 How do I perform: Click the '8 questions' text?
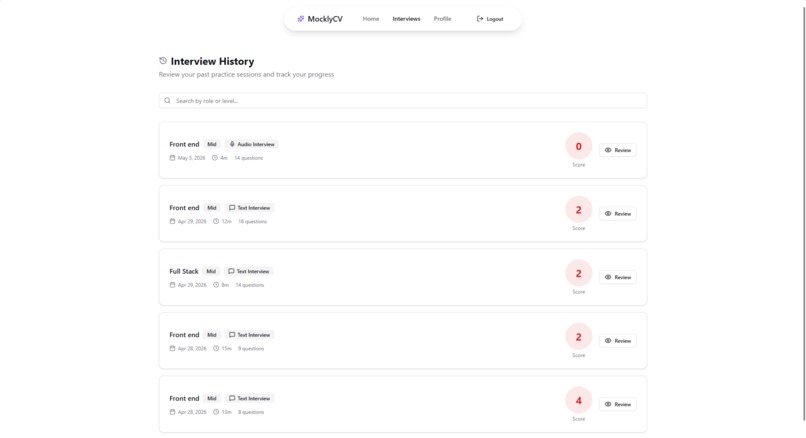251,412
